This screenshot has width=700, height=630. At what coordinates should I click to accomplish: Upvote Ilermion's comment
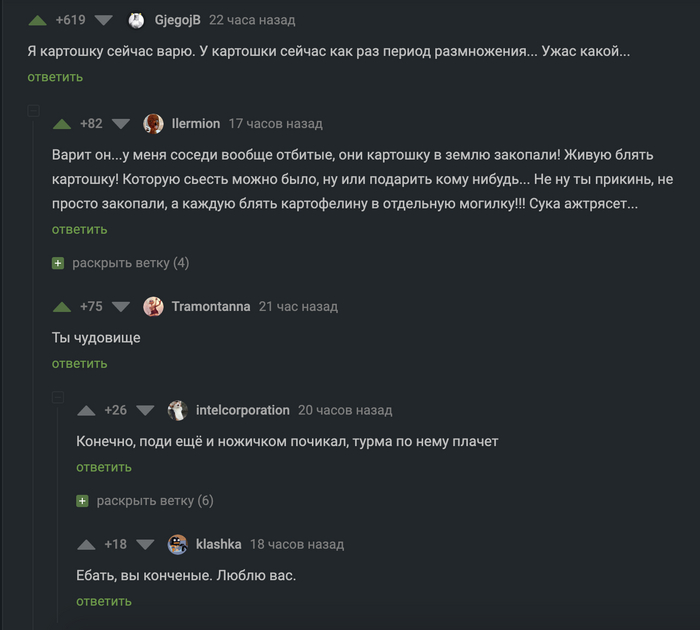coord(62,124)
